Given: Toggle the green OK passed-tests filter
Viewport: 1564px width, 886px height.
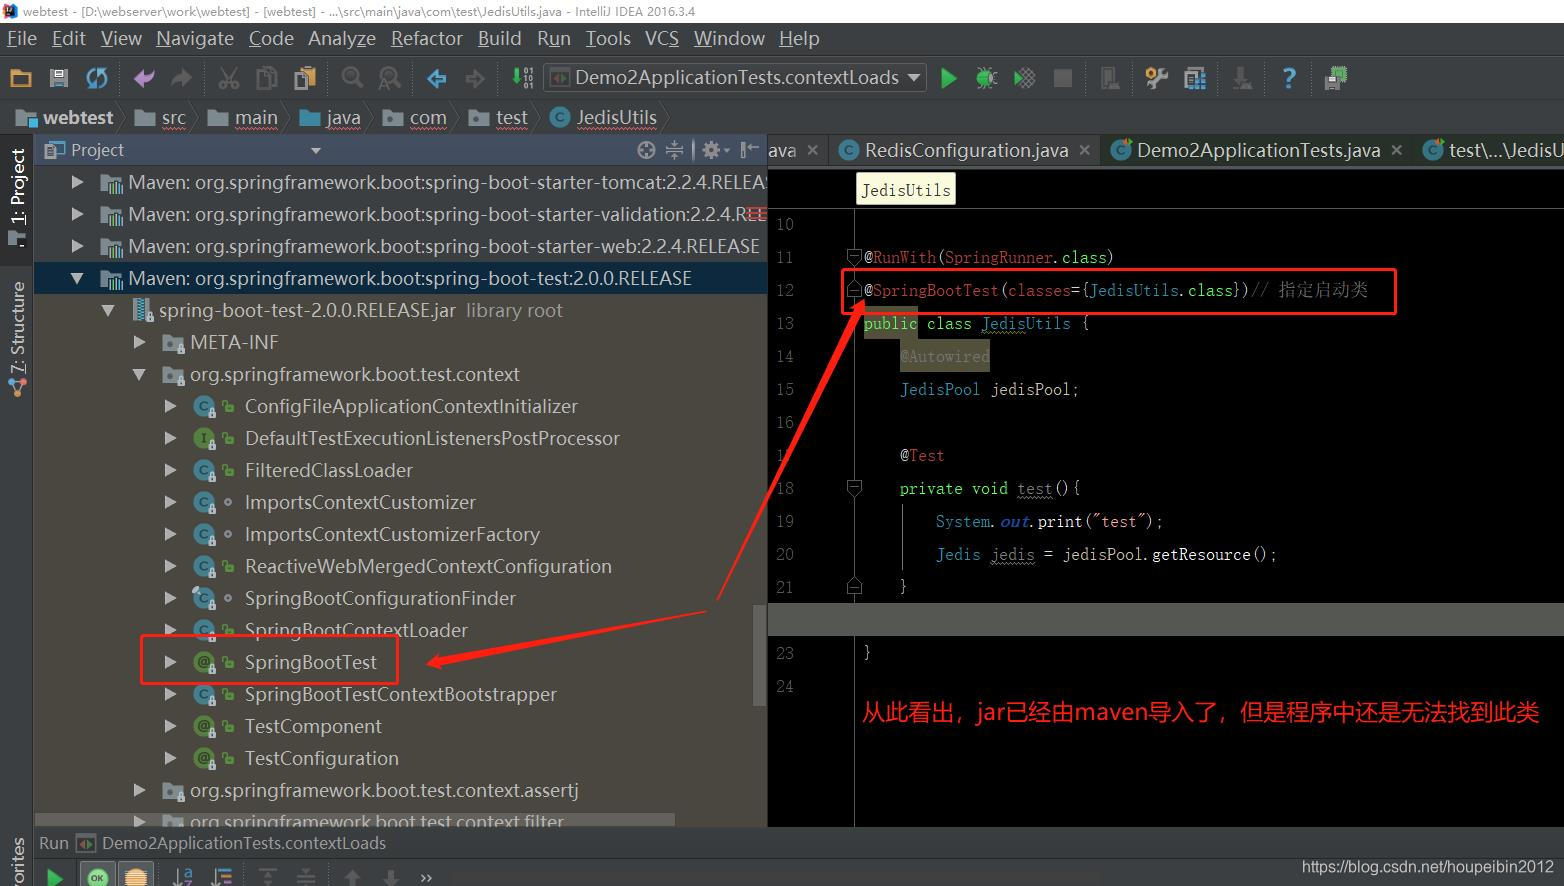Looking at the screenshot, I should (97, 876).
